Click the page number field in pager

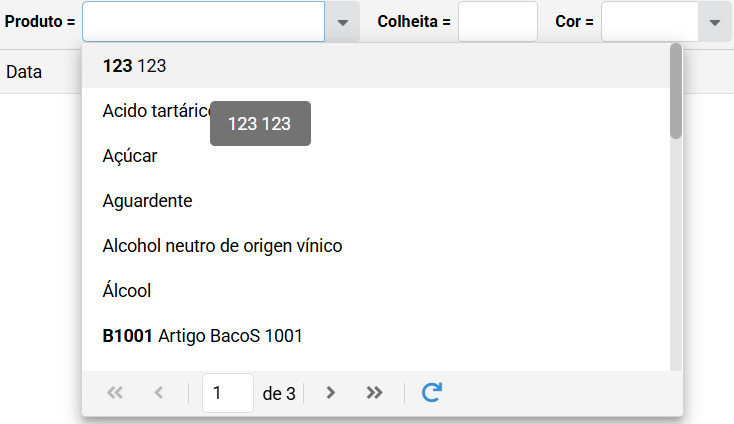(228, 393)
